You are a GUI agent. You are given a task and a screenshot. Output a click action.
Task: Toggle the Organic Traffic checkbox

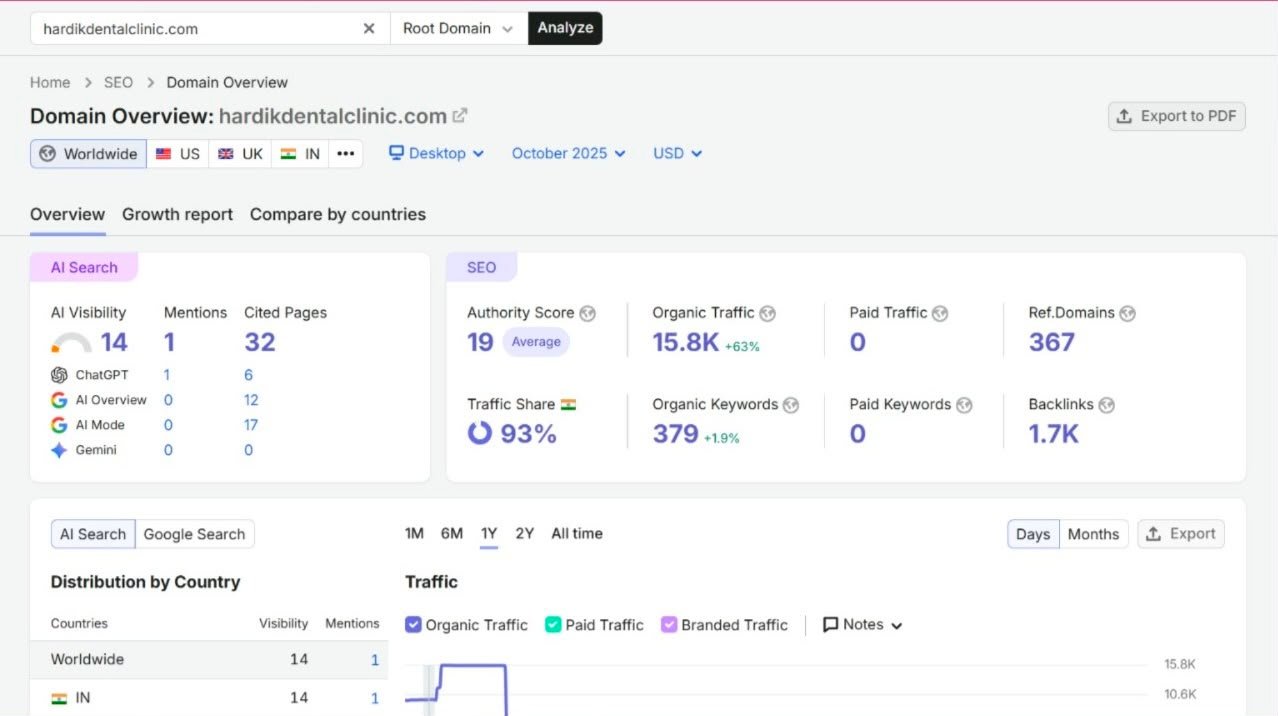pos(413,625)
